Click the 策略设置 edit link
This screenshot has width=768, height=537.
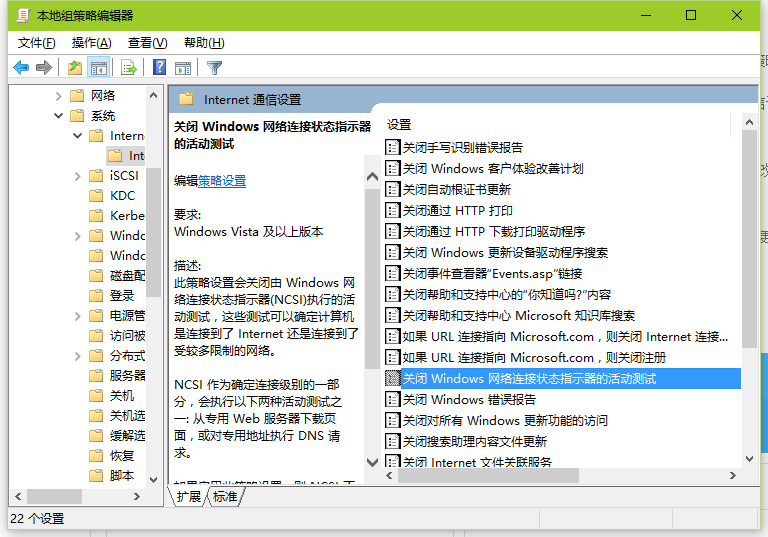coord(222,181)
